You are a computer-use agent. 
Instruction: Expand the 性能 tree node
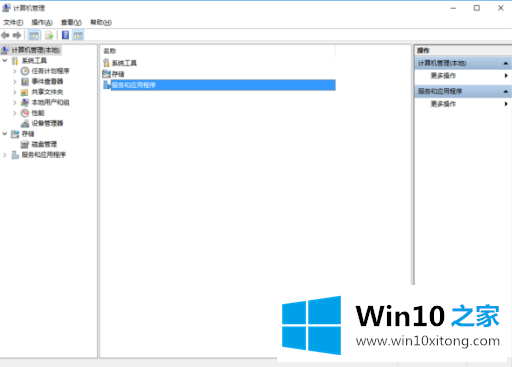coord(15,113)
